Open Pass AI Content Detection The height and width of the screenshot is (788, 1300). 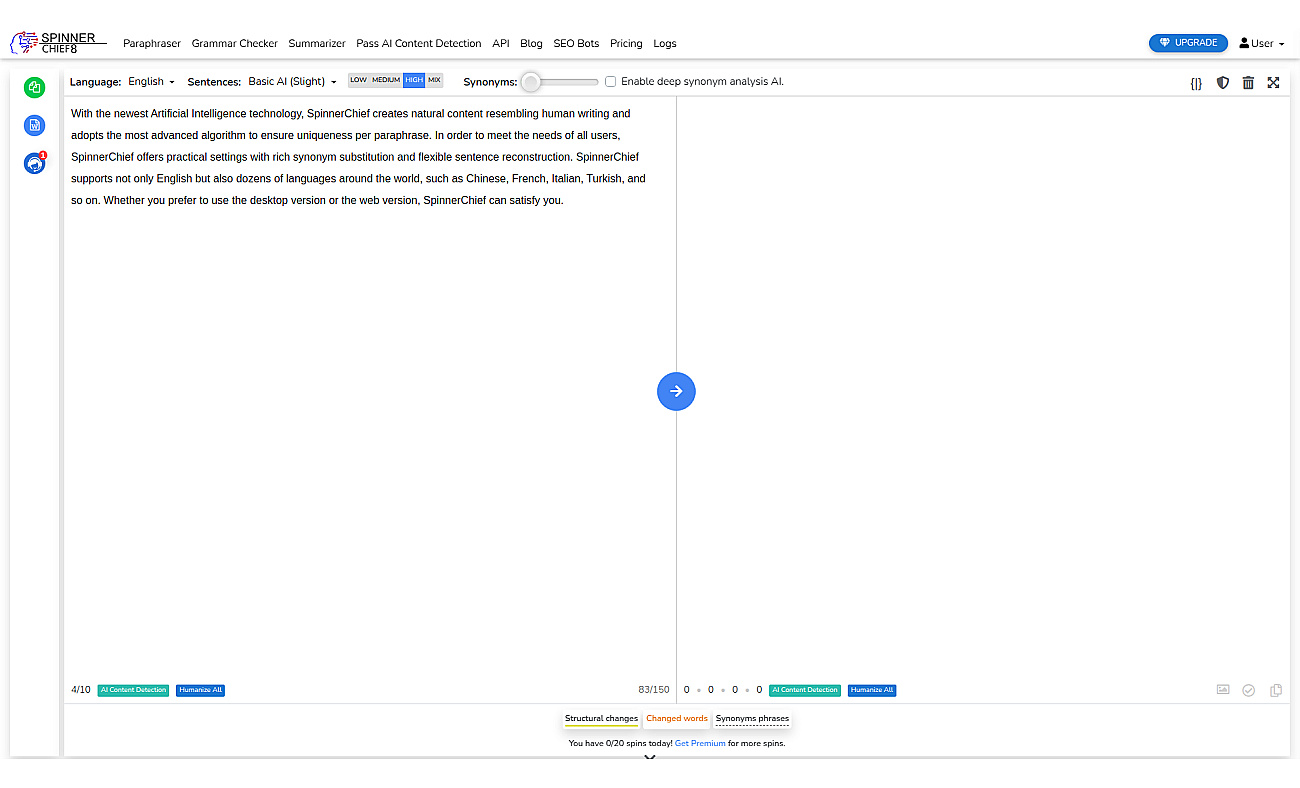pyautogui.click(x=419, y=43)
